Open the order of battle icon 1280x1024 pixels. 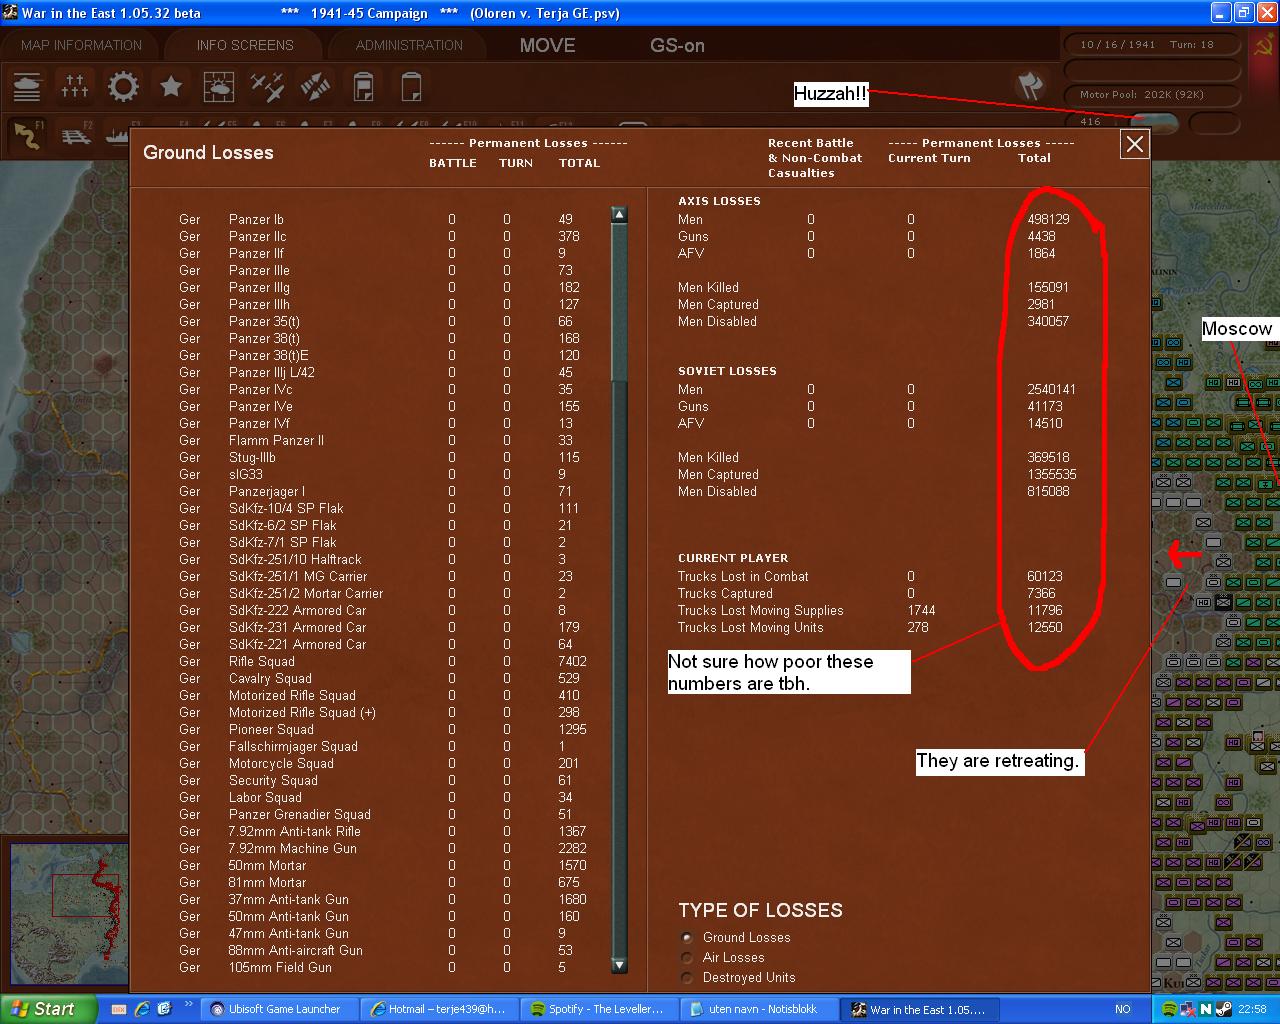click(x=27, y=87)
